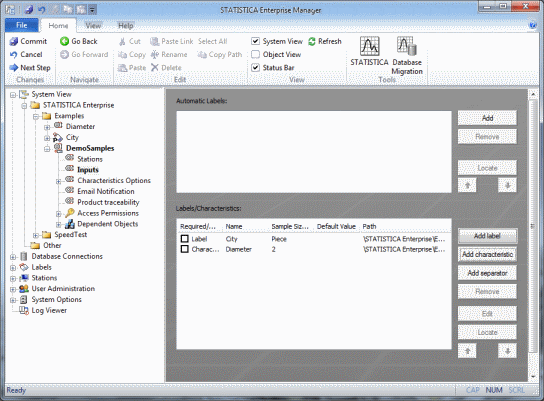Viewport: 544px width, 401px height.
Task: Switch to the View ribbon tab
Action: point(93,26)
